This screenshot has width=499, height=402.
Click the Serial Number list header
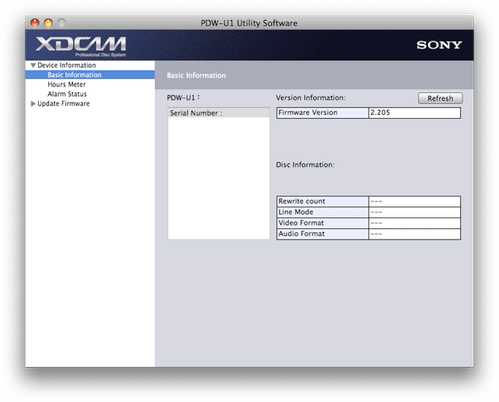point(219,113)
